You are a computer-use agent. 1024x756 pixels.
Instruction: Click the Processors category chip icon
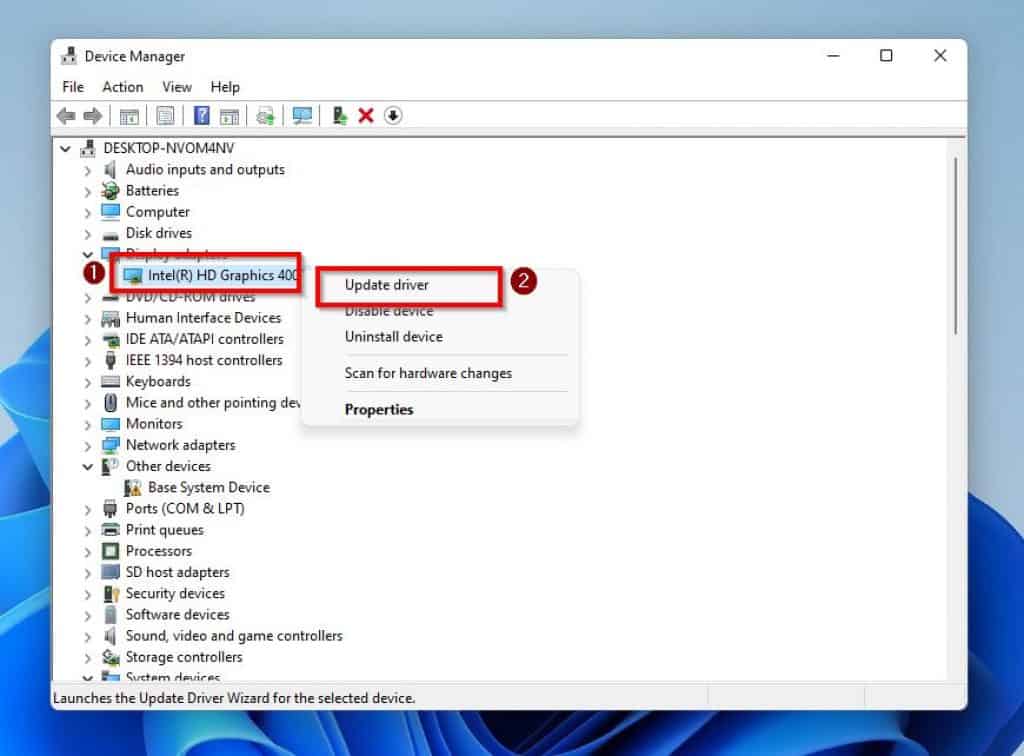[110, 551]
